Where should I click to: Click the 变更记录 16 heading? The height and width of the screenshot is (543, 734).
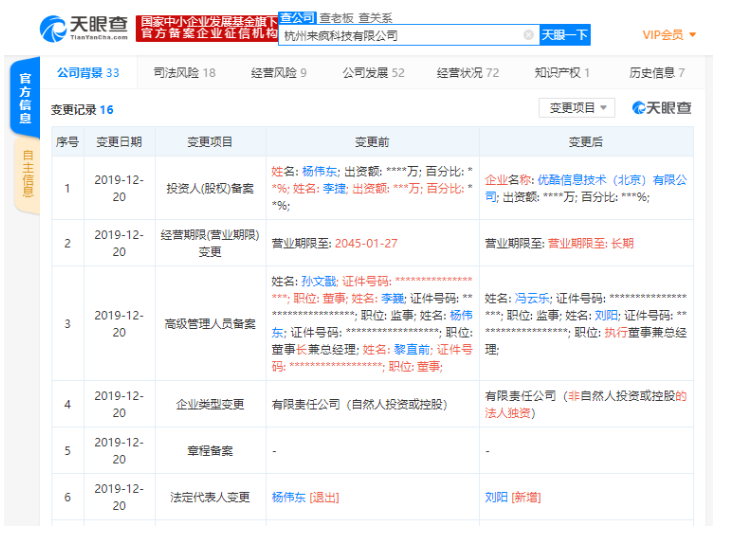pyautogui.click(x=82, y=110)
